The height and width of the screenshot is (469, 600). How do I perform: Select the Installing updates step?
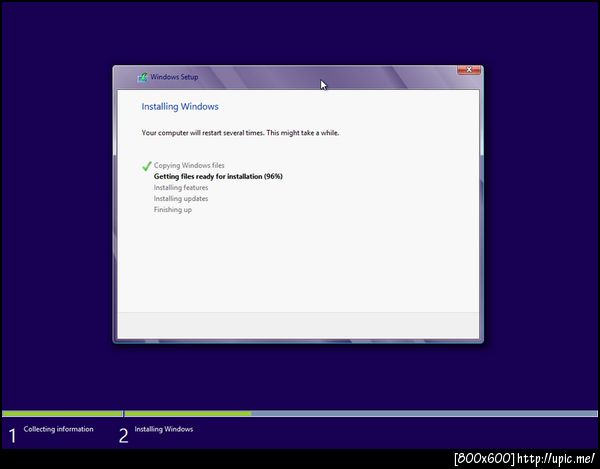point(181,199)
